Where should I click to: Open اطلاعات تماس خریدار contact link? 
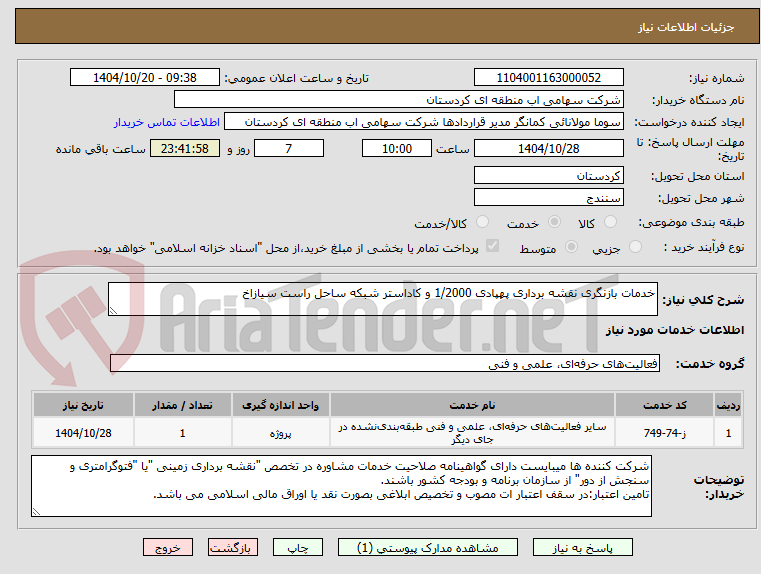[167, 122]
